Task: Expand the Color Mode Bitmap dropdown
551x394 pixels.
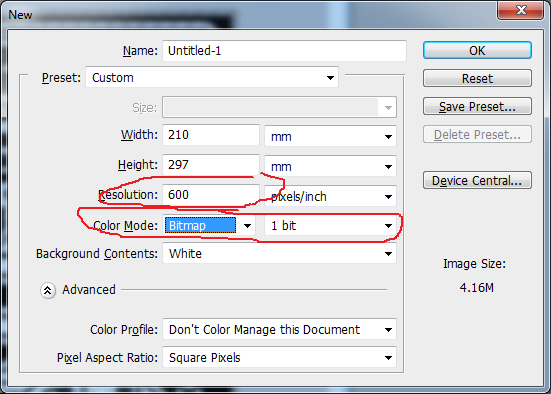Action: pos(209,225)
